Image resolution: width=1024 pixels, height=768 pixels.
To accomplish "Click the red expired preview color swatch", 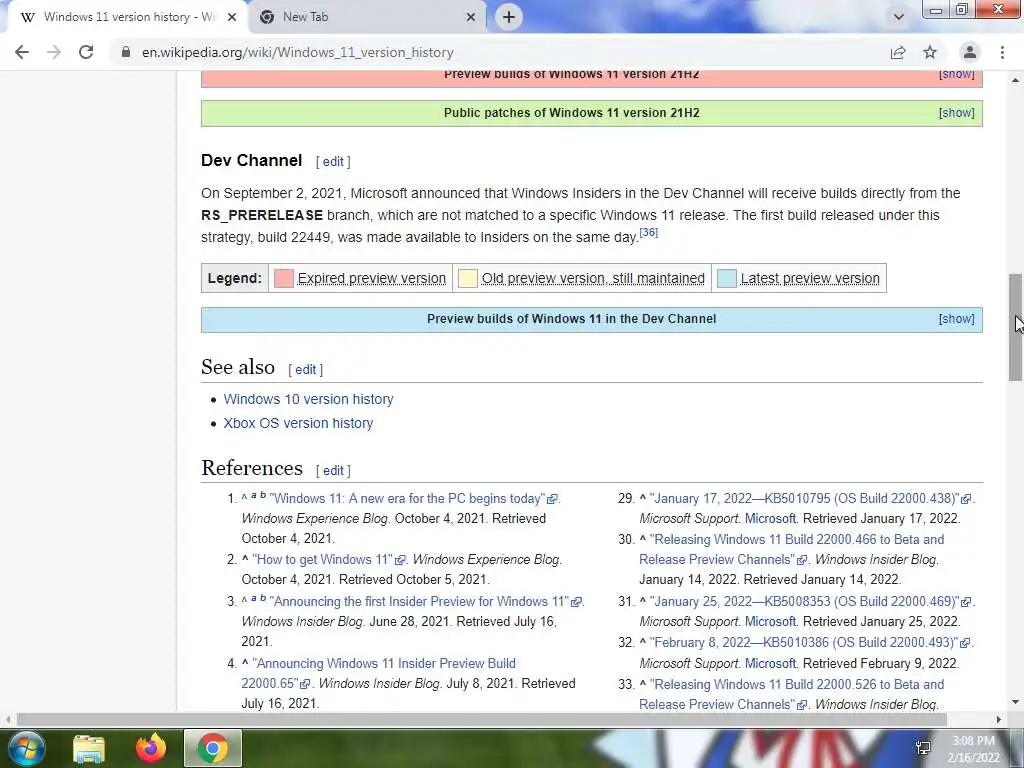I will (x=283, y=278).
